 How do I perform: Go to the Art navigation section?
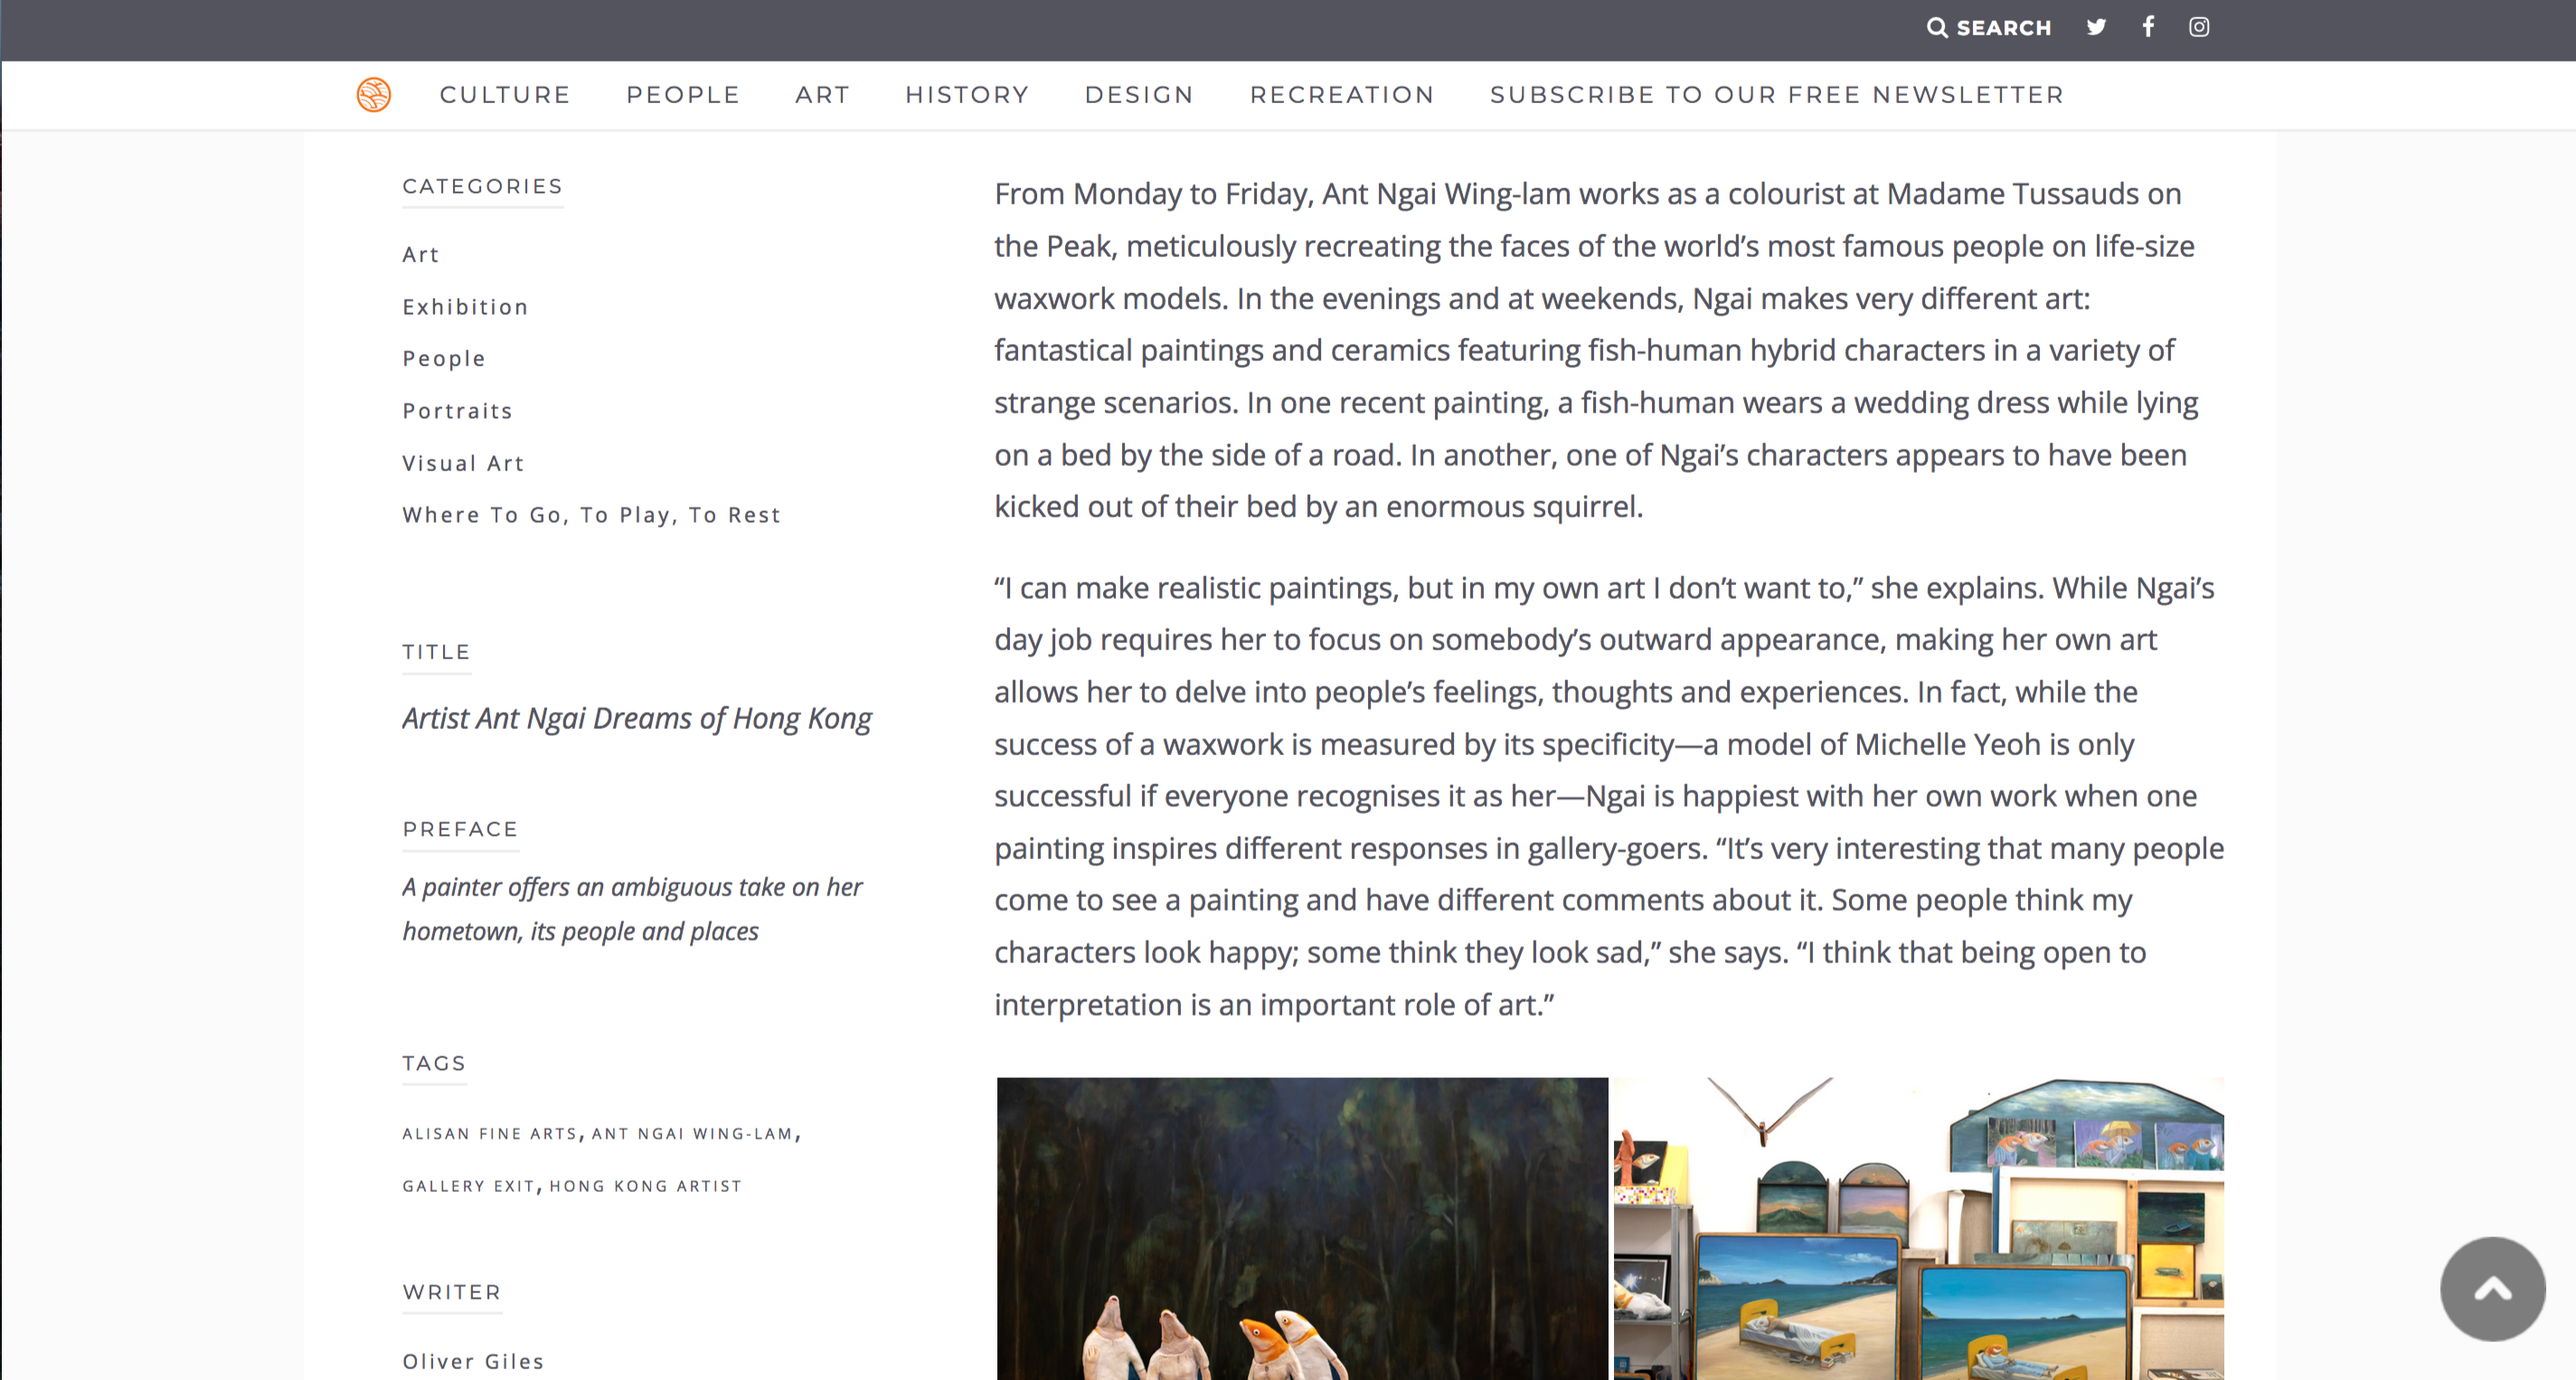click(x=822, y=95)
